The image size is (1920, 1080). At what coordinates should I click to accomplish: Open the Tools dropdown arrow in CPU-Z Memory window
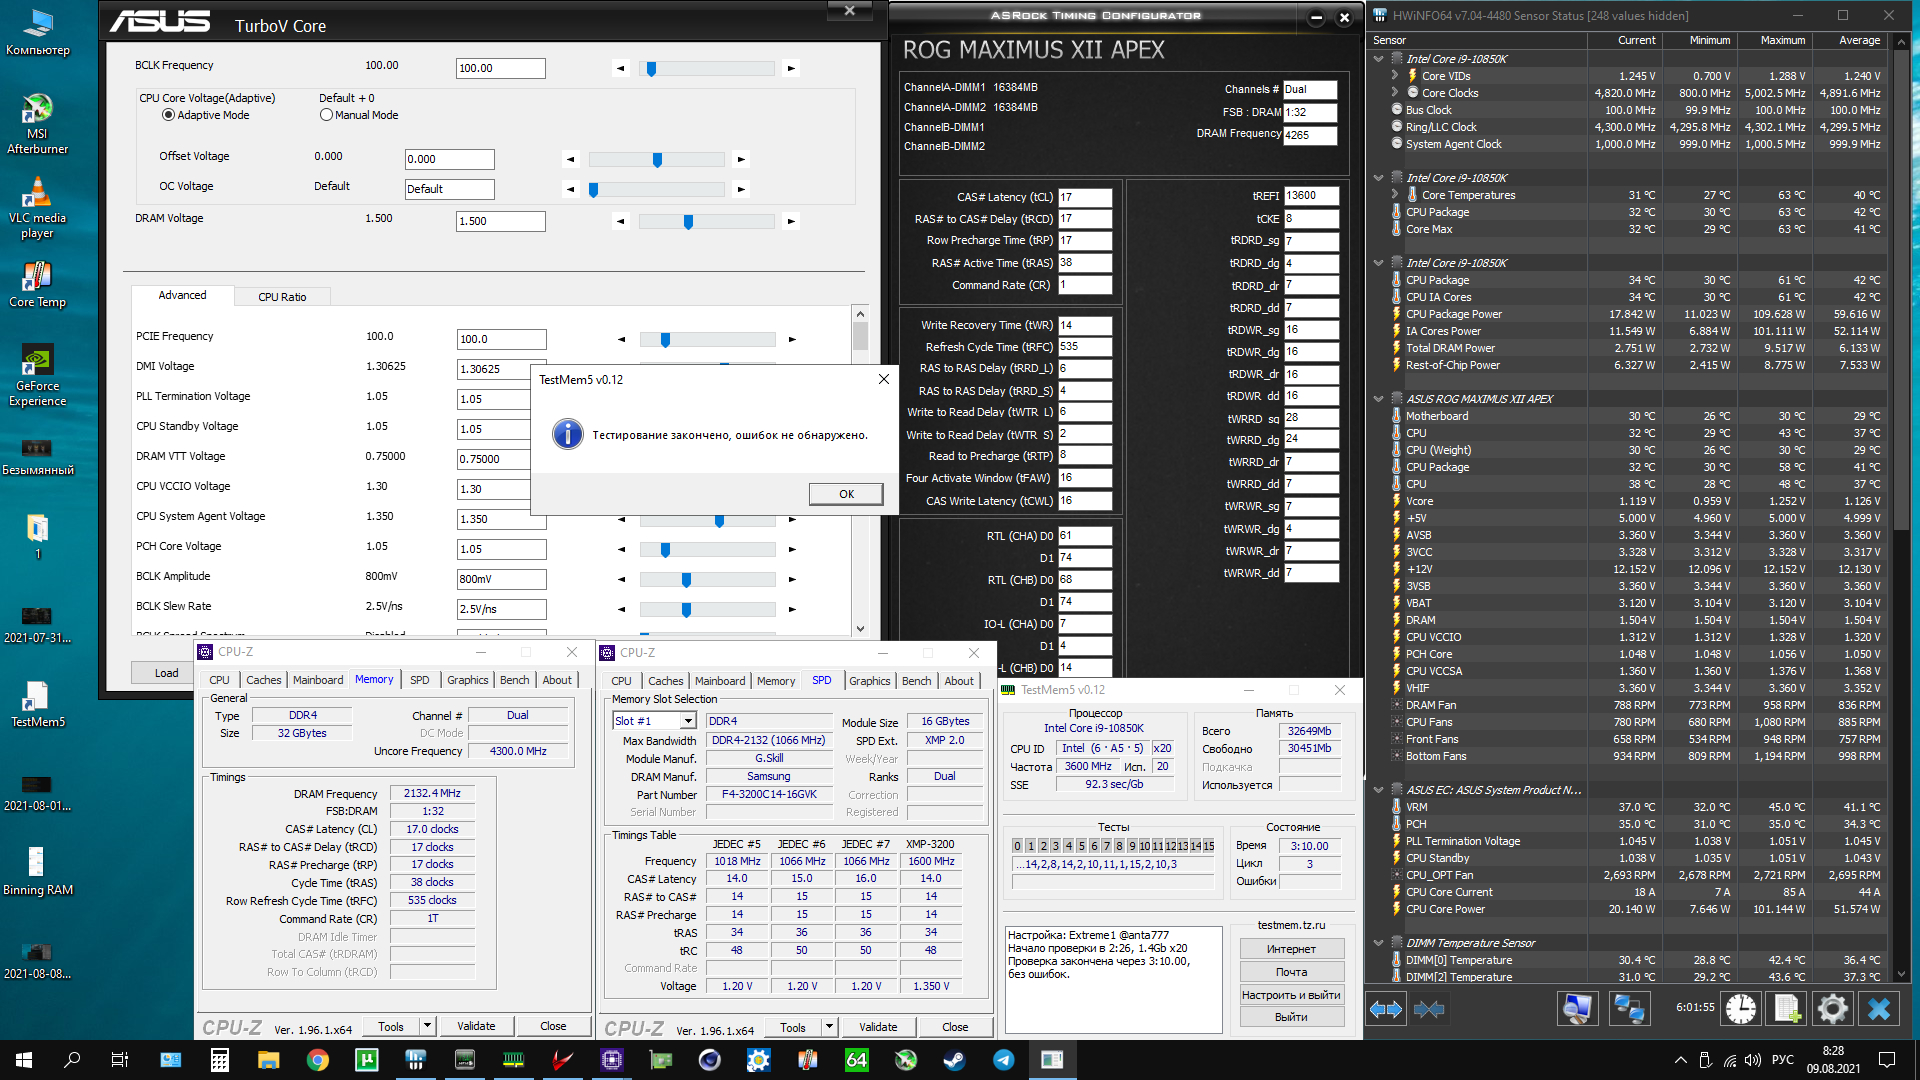[427, 1026]
